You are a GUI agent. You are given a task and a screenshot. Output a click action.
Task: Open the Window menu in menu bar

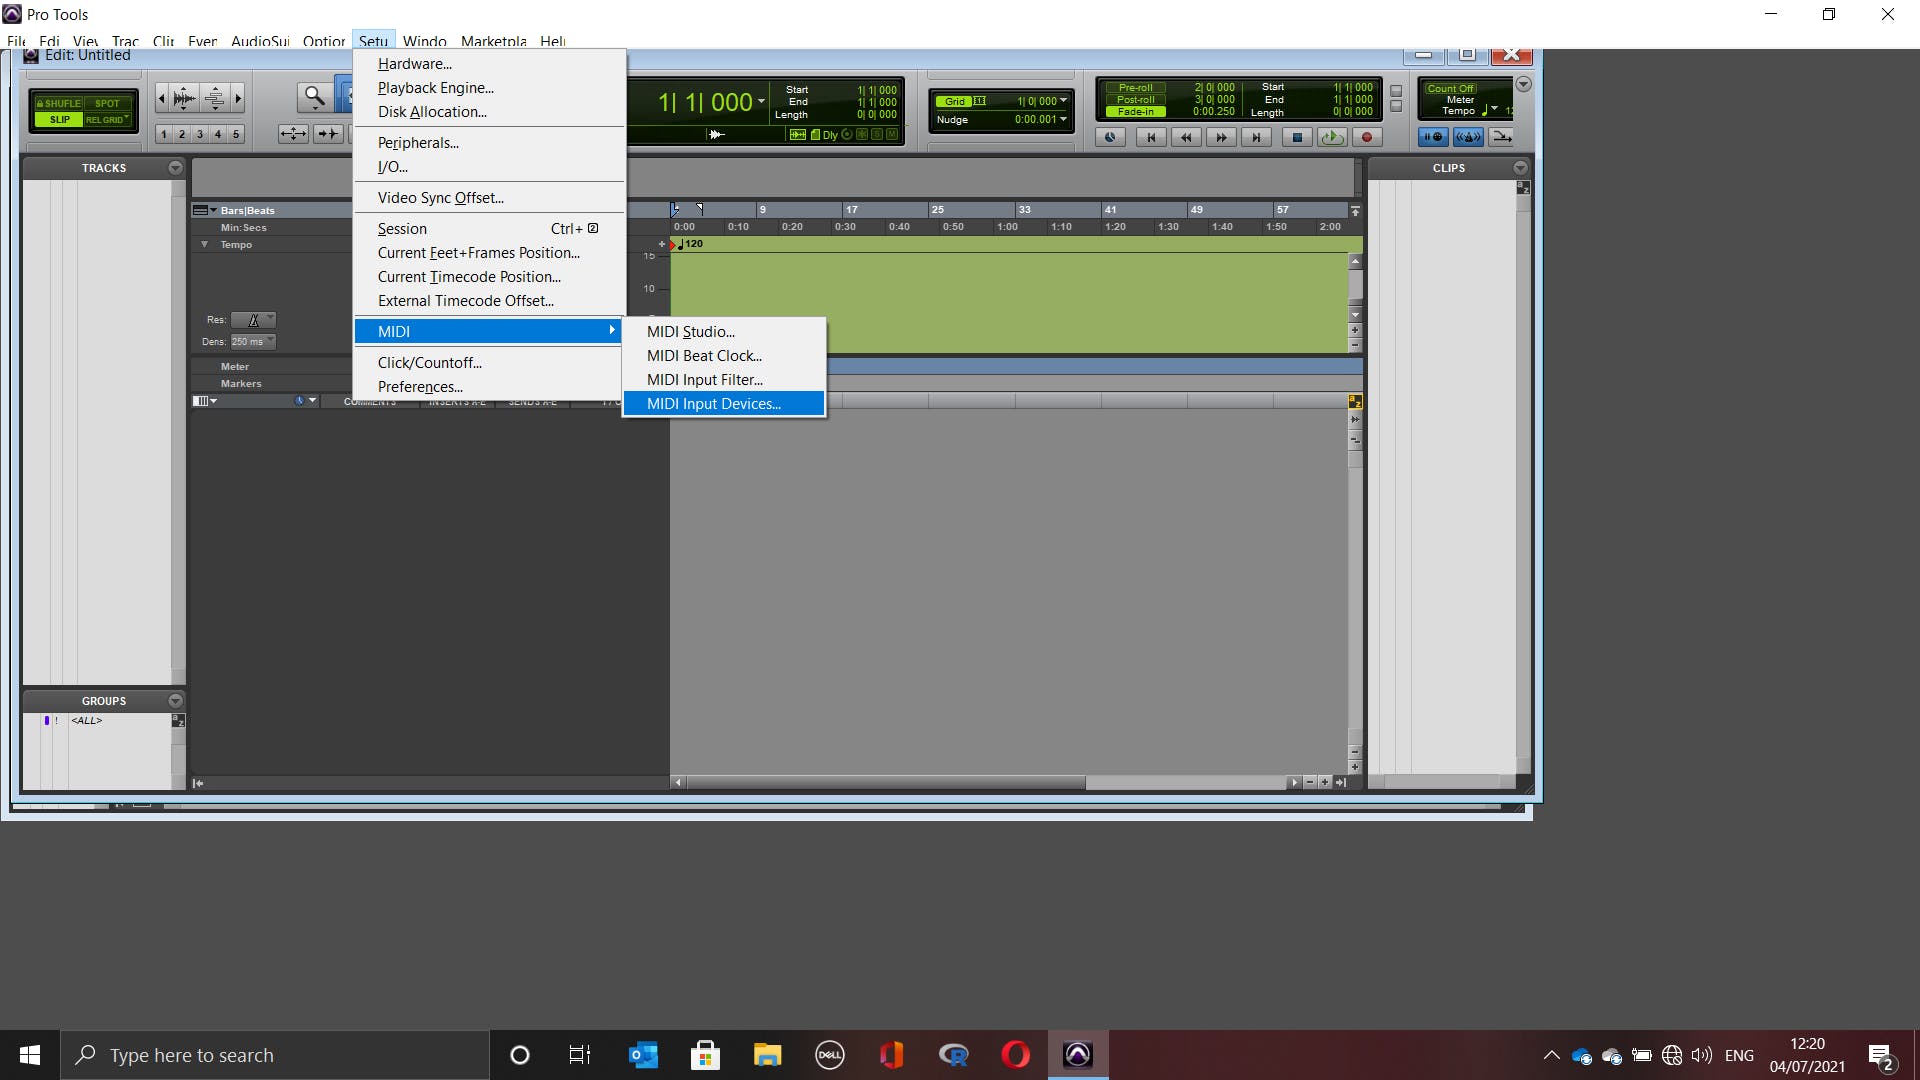coord(425,41)
